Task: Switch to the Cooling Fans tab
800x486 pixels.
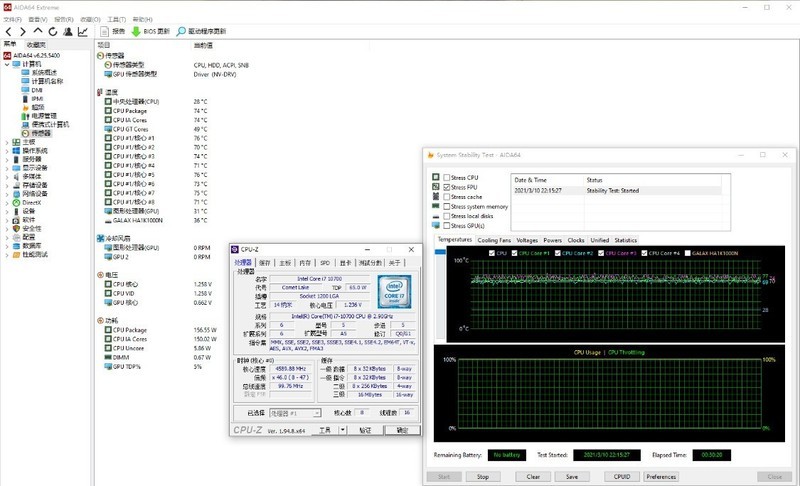Action: click(494, 240)
